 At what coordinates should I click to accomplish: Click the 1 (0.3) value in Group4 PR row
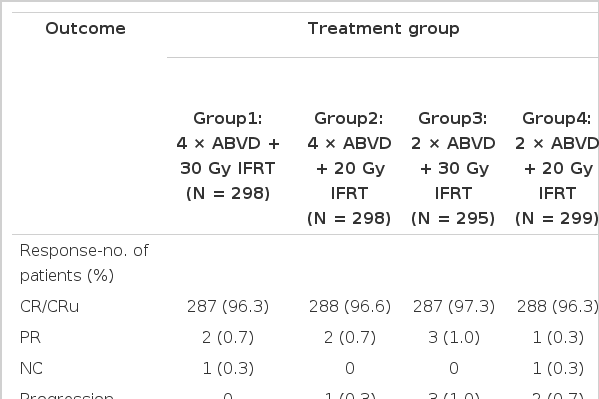(x=558, y=337)
